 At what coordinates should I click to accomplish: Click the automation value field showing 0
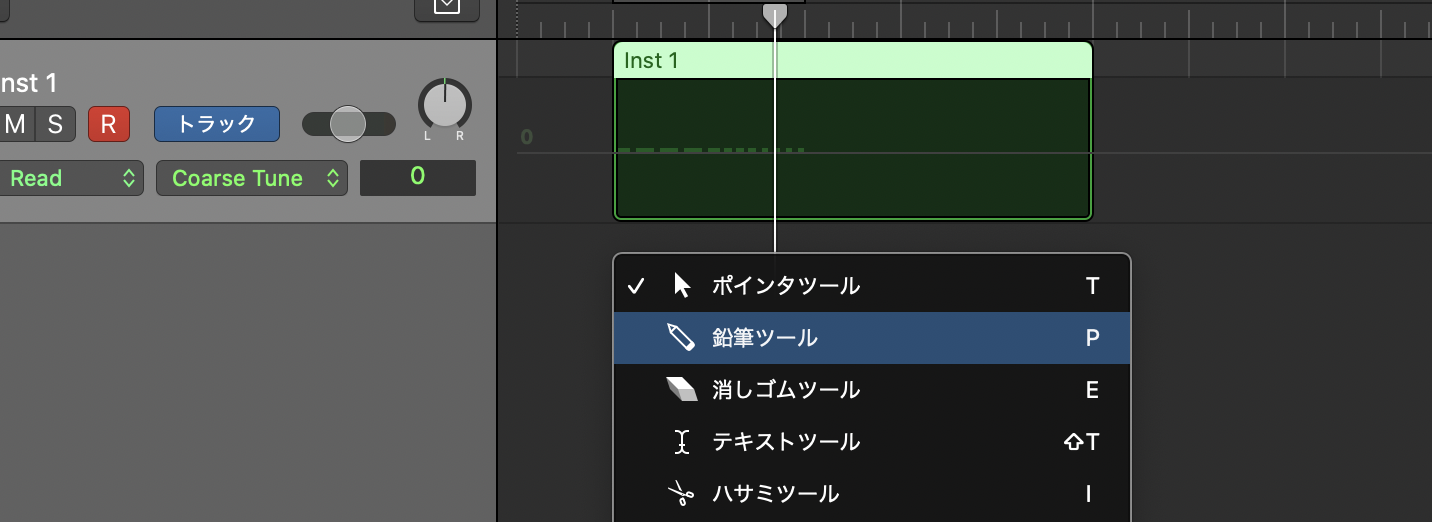coord(417,177)
